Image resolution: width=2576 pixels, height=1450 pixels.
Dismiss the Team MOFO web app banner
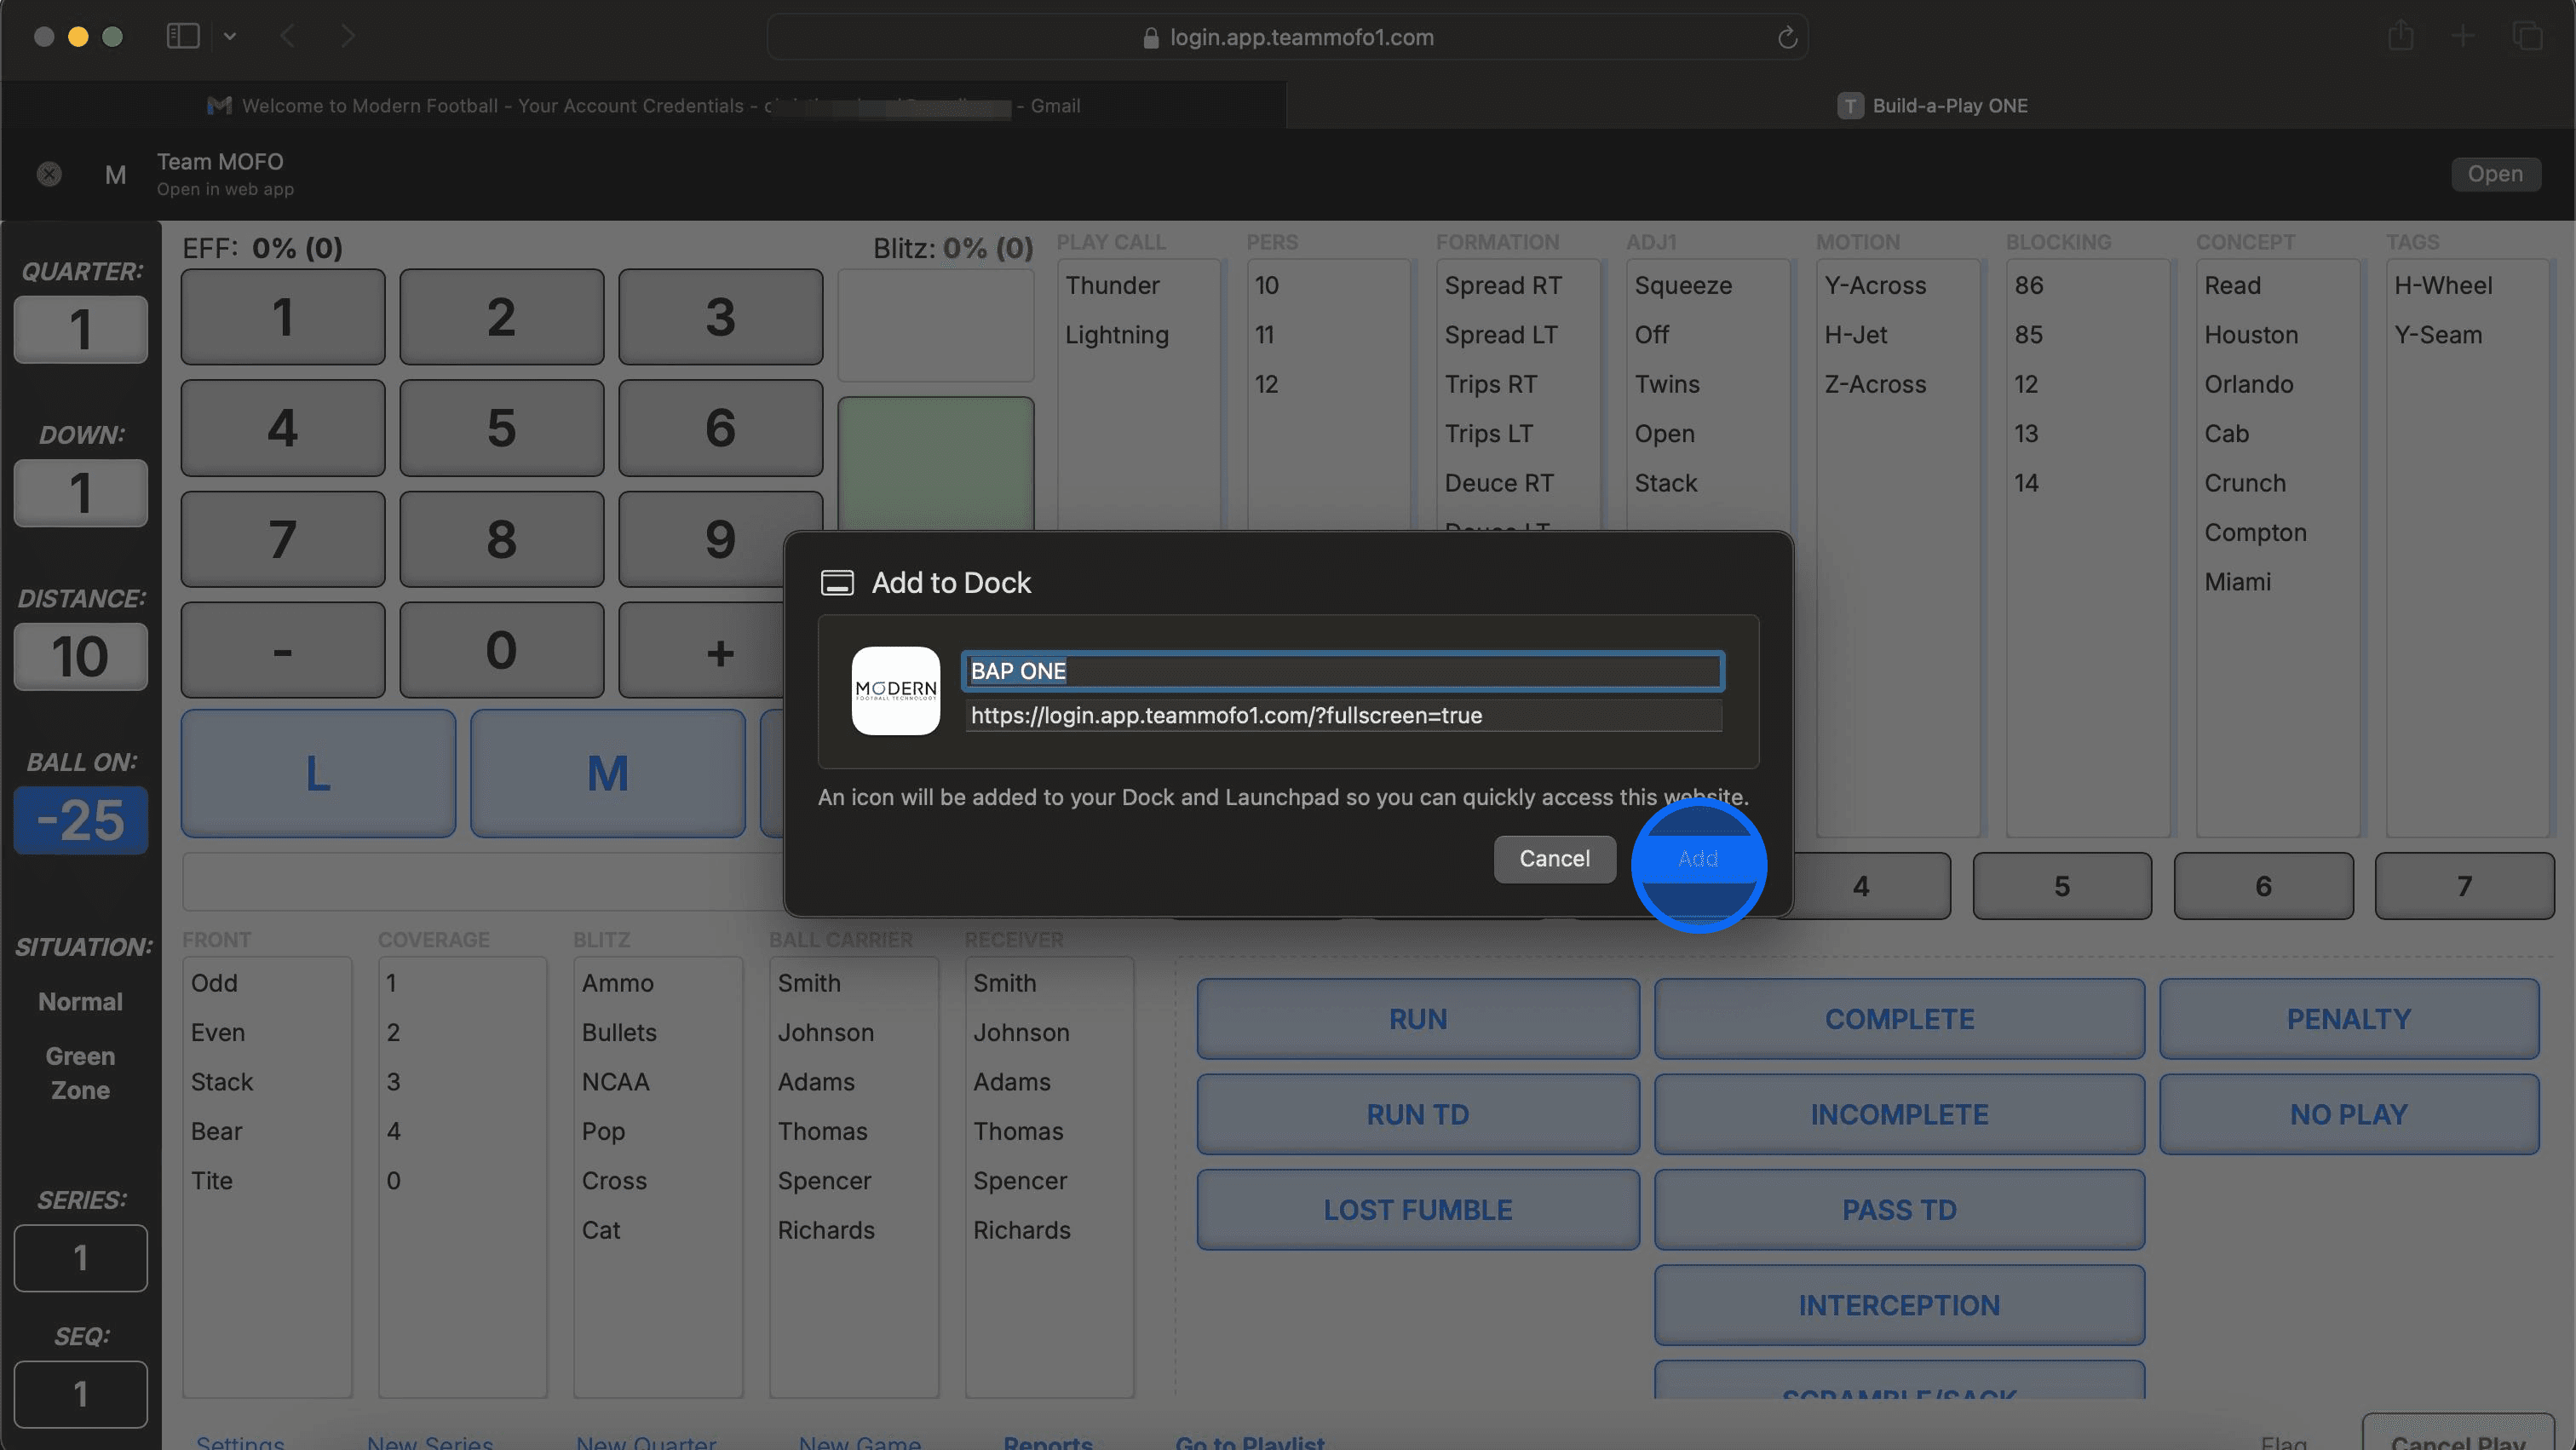[x=49, y=174]
